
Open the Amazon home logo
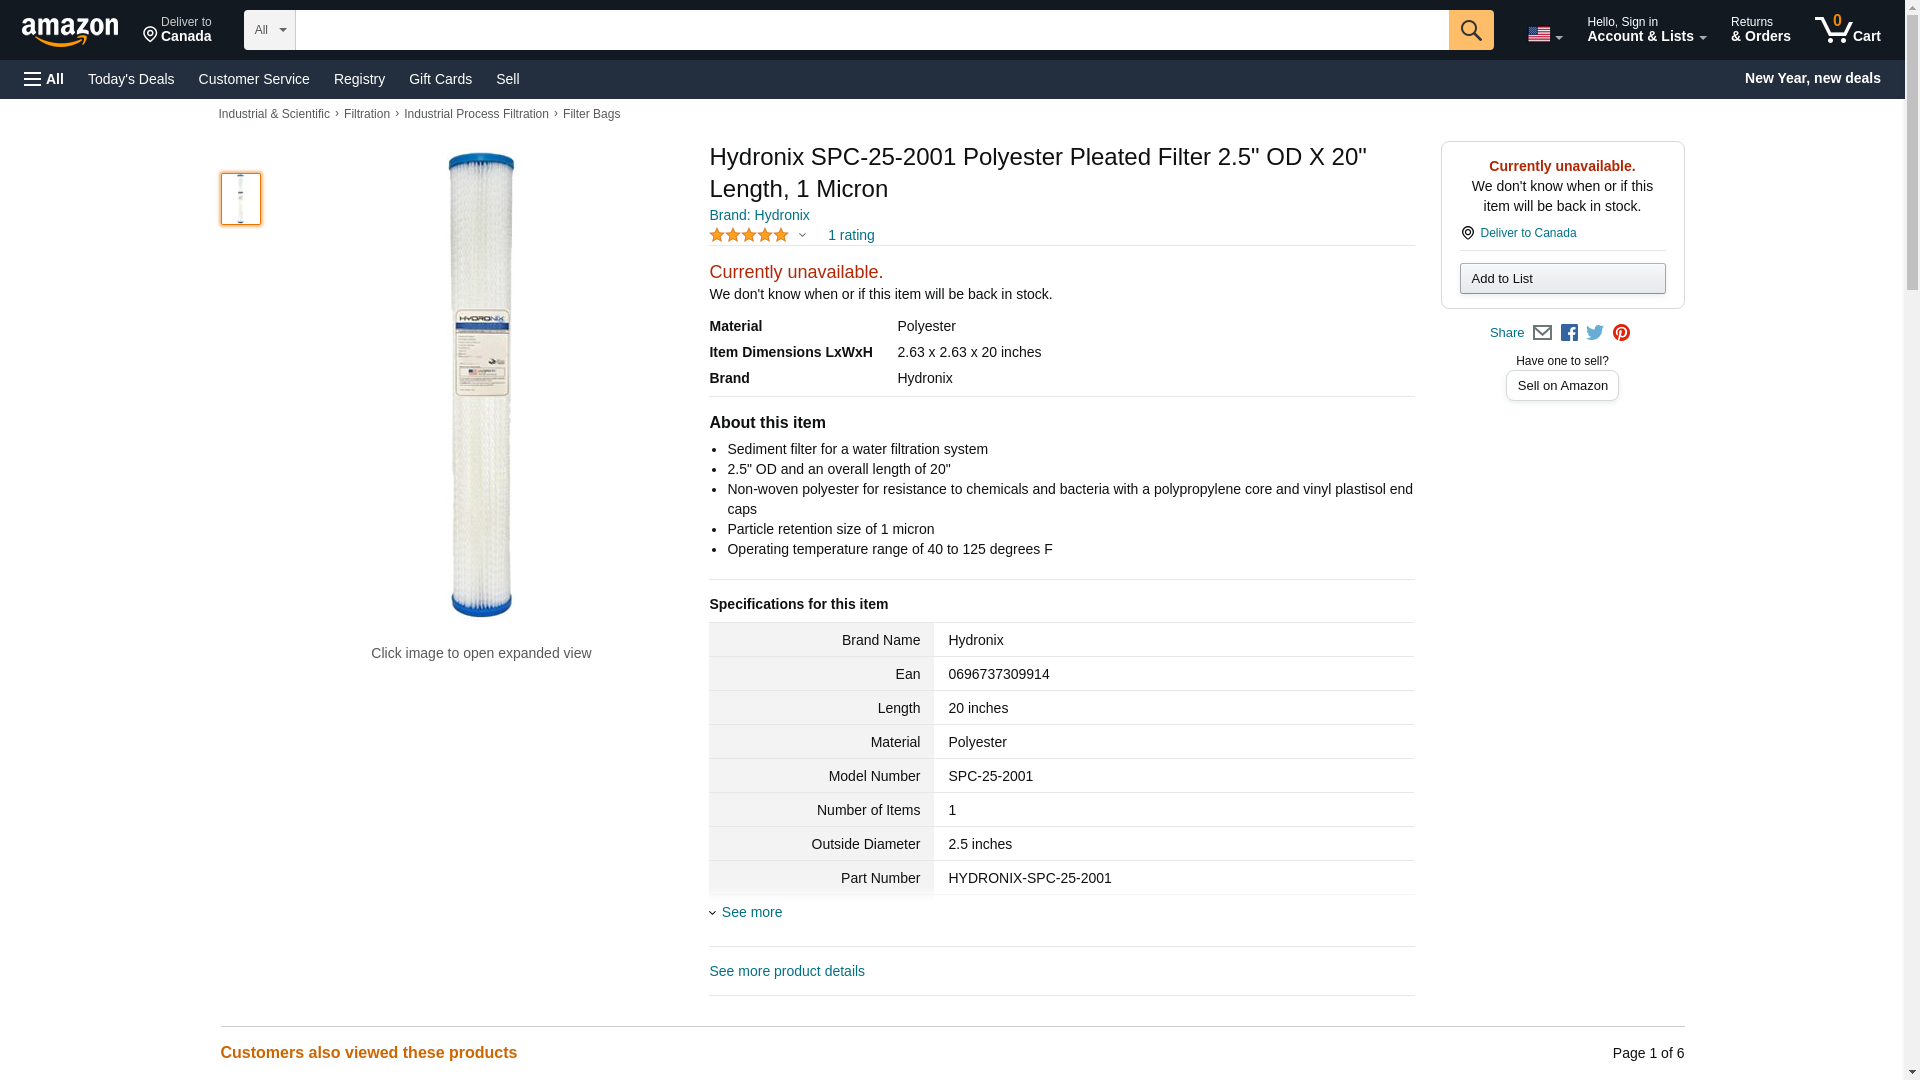[x=70, y=31]
